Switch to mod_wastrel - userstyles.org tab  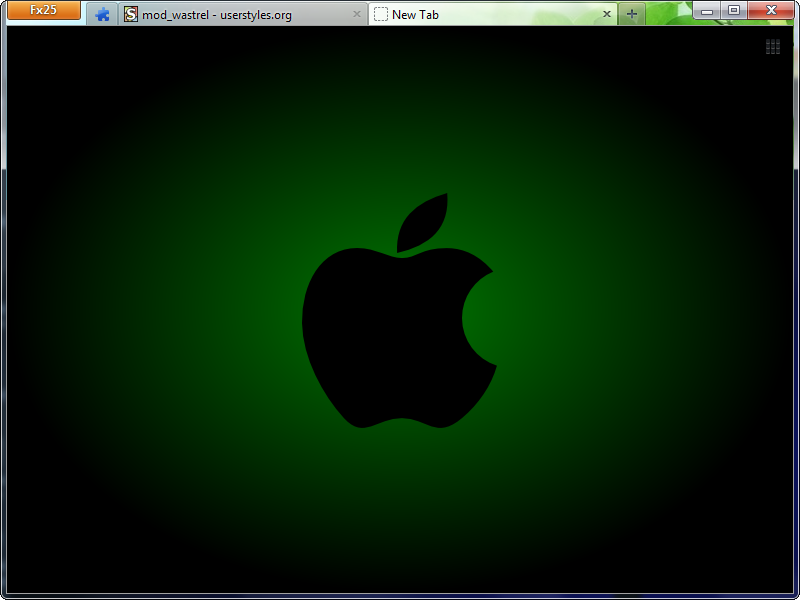point(243,14)
